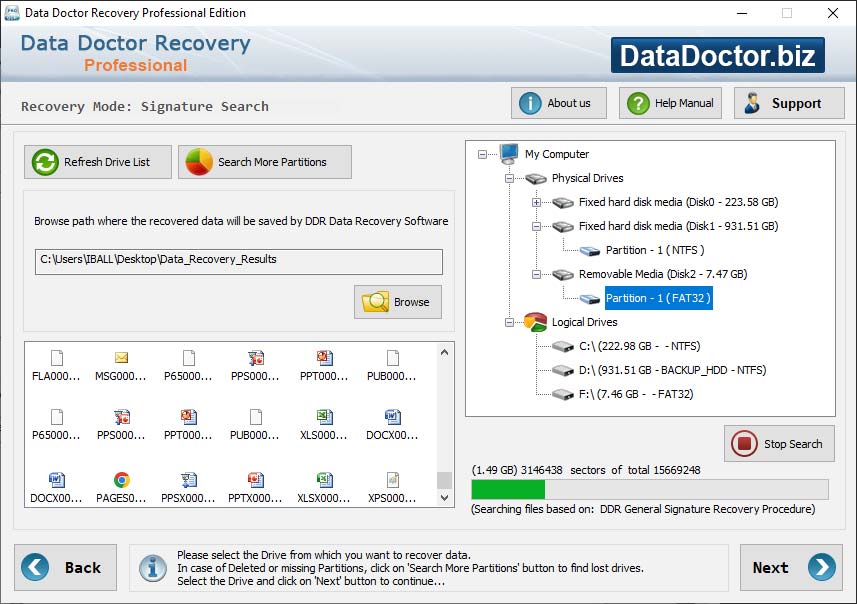
Task: Collapse the Removable Media Disk2 node
Action: 537,274
